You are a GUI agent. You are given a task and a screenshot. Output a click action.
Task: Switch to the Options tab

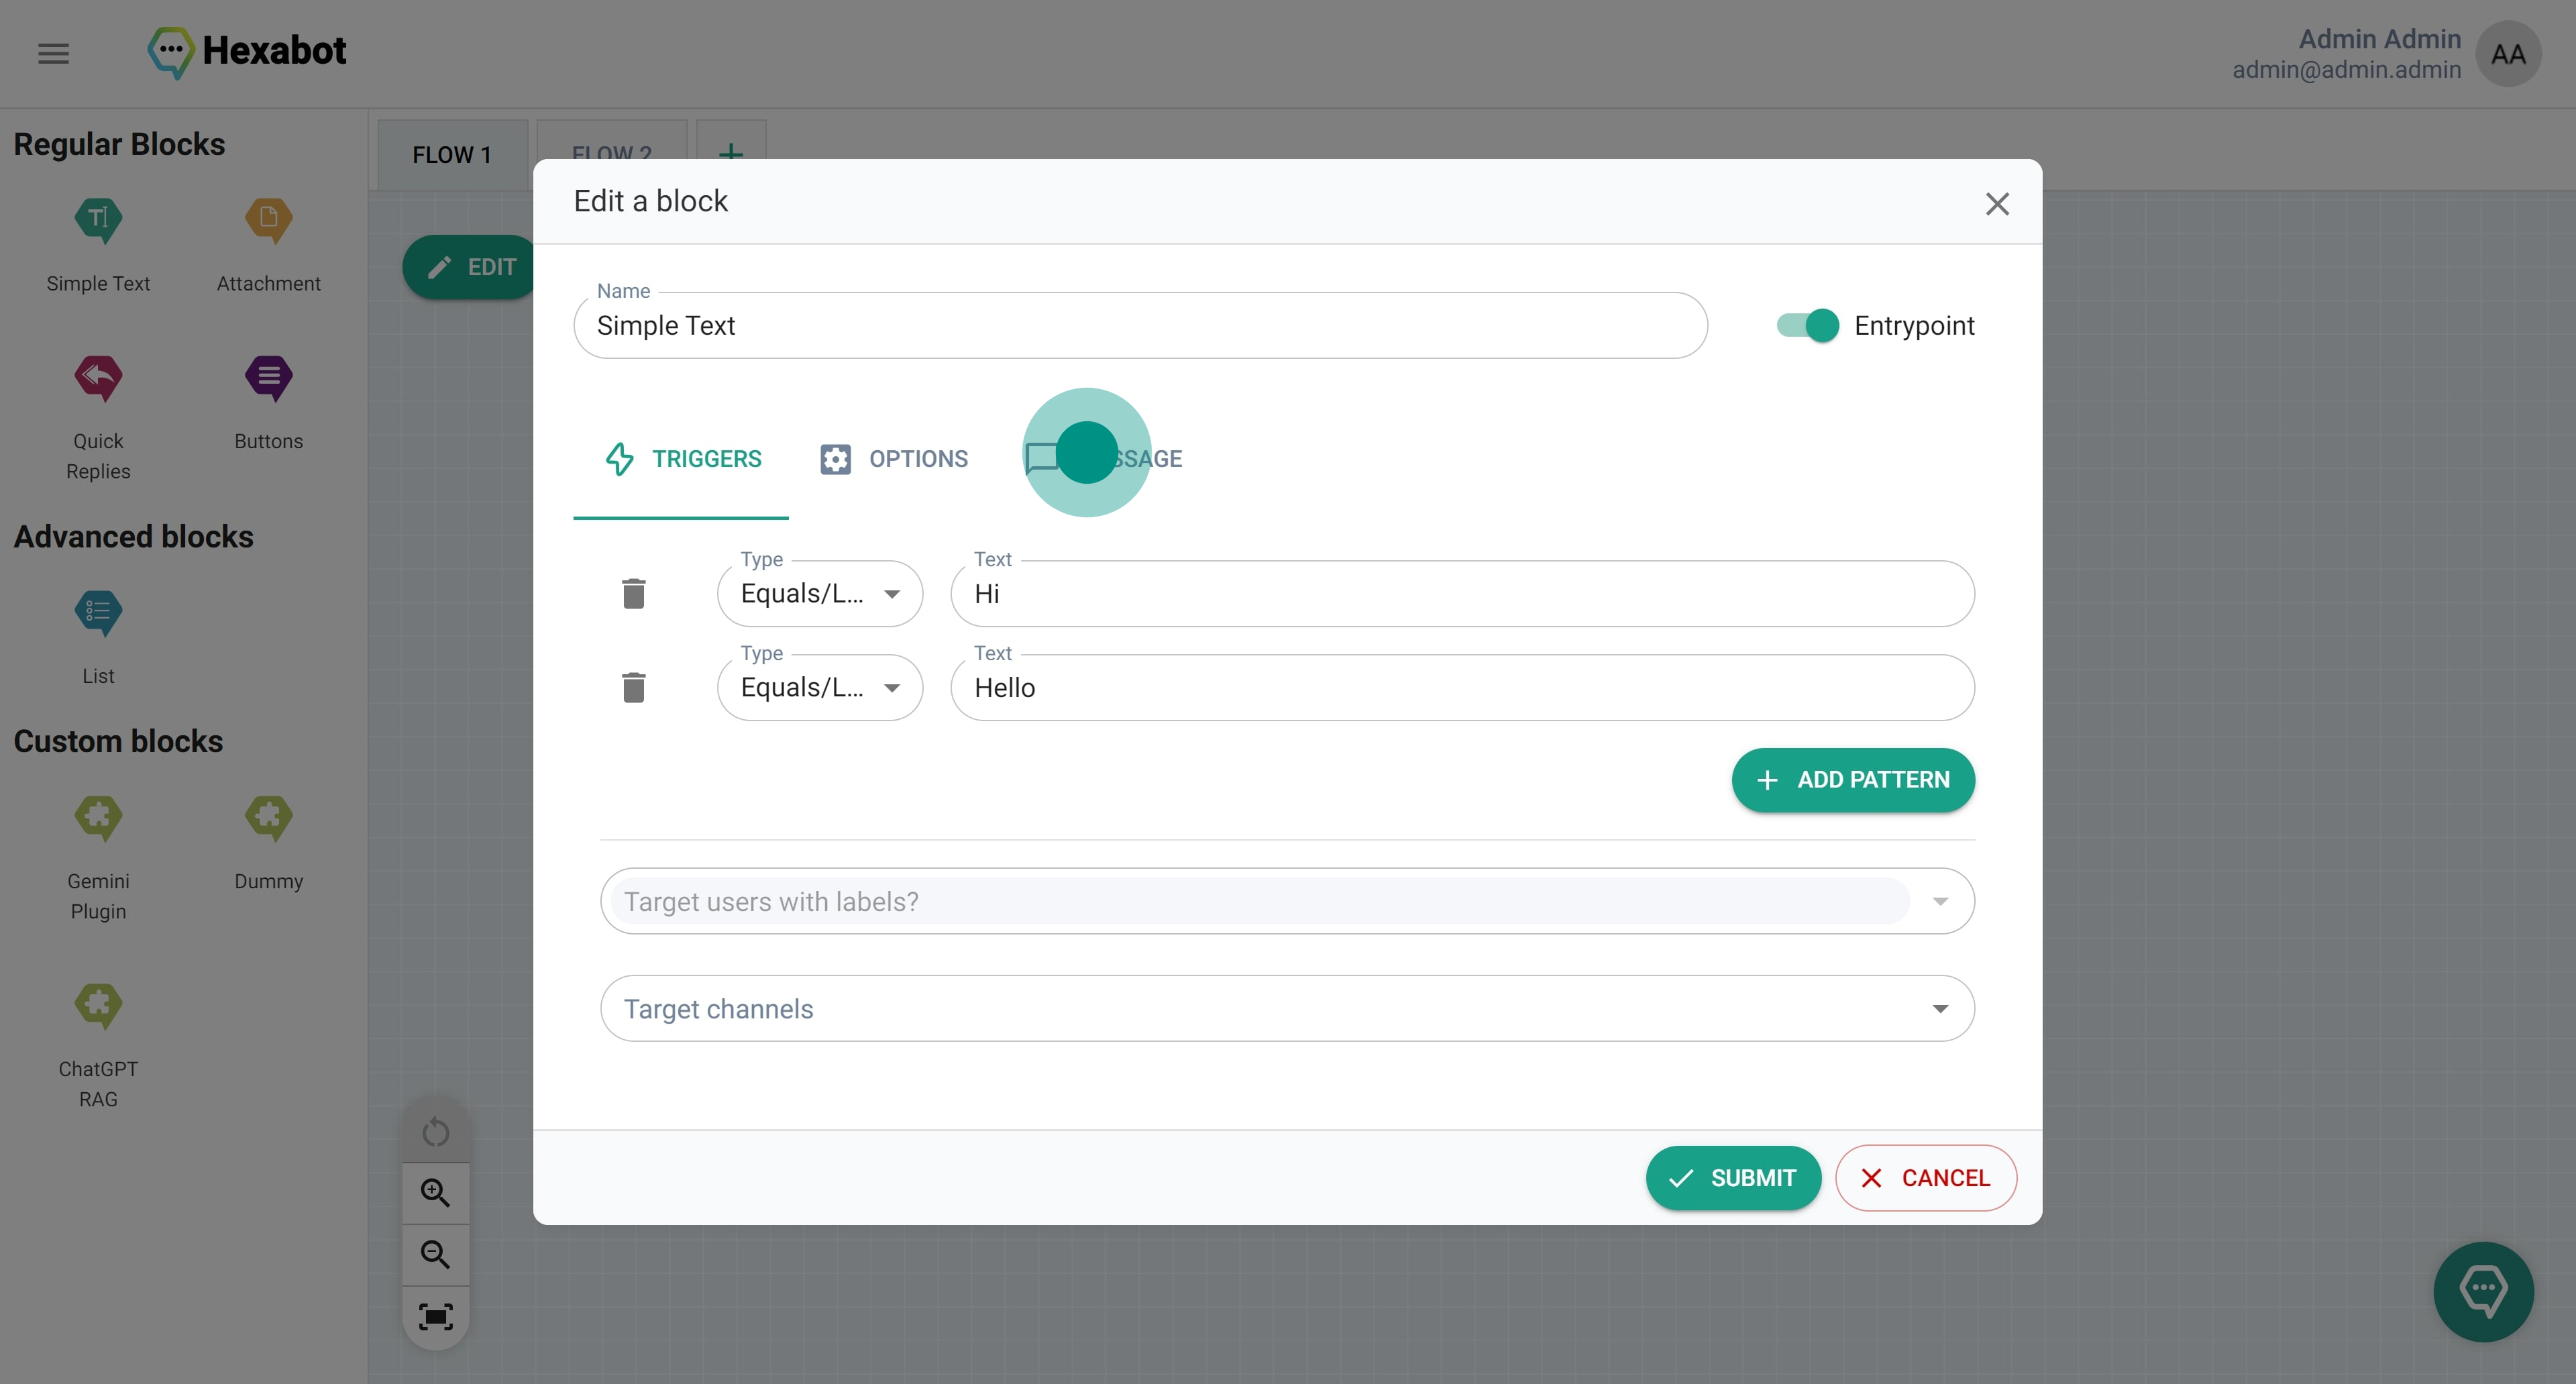[x=894, y=459]
